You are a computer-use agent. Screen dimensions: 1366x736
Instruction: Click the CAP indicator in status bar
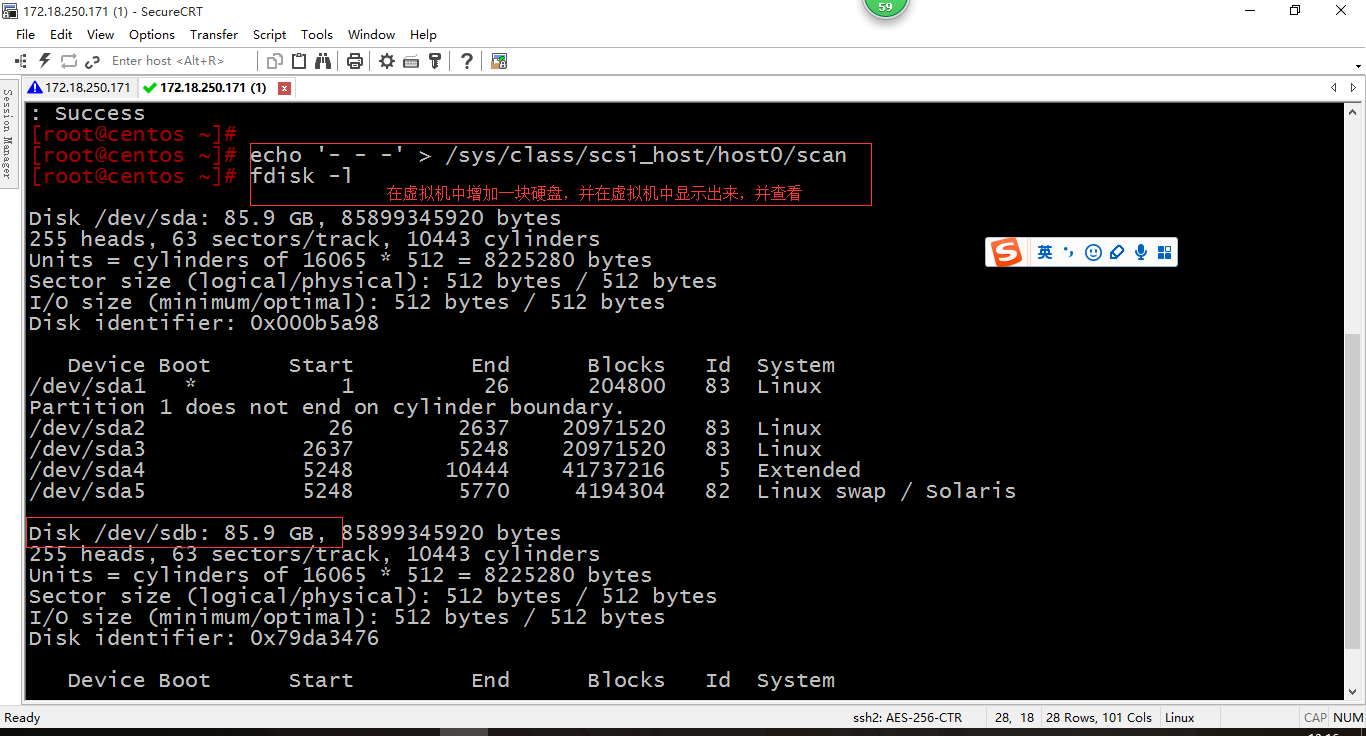pyautogui.click(x=1315, y=718)
